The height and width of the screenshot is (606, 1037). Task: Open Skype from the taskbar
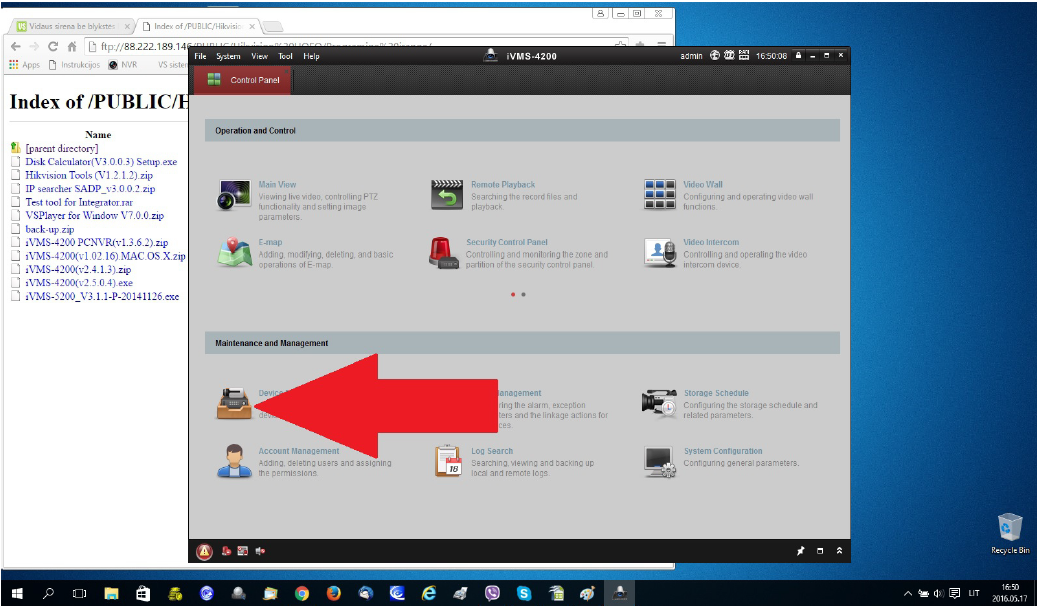(x=524, y=593)
